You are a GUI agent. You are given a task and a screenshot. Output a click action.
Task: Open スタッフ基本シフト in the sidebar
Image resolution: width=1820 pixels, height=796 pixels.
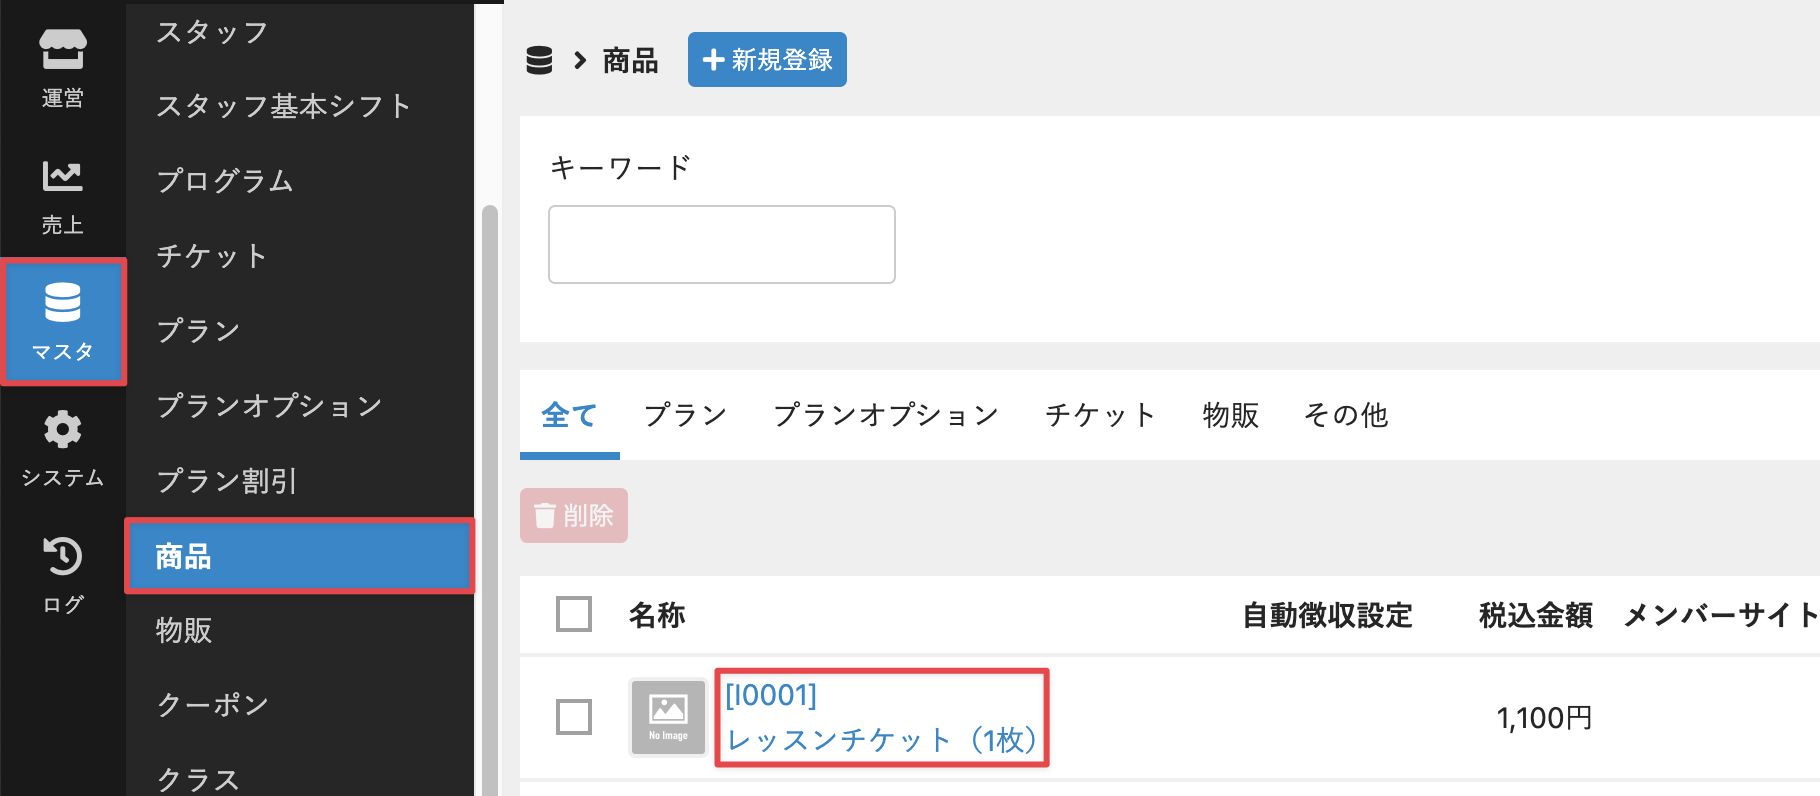284,106
